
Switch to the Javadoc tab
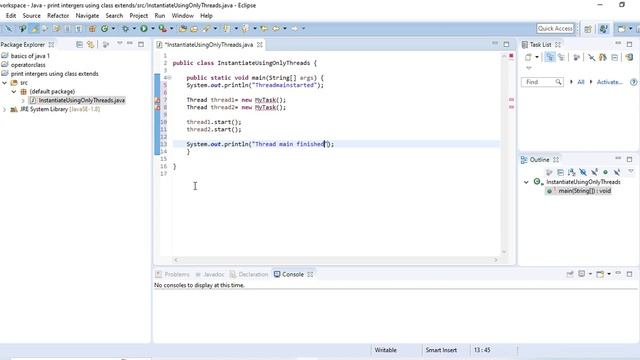pyautogui.click(x=210, y=274)
